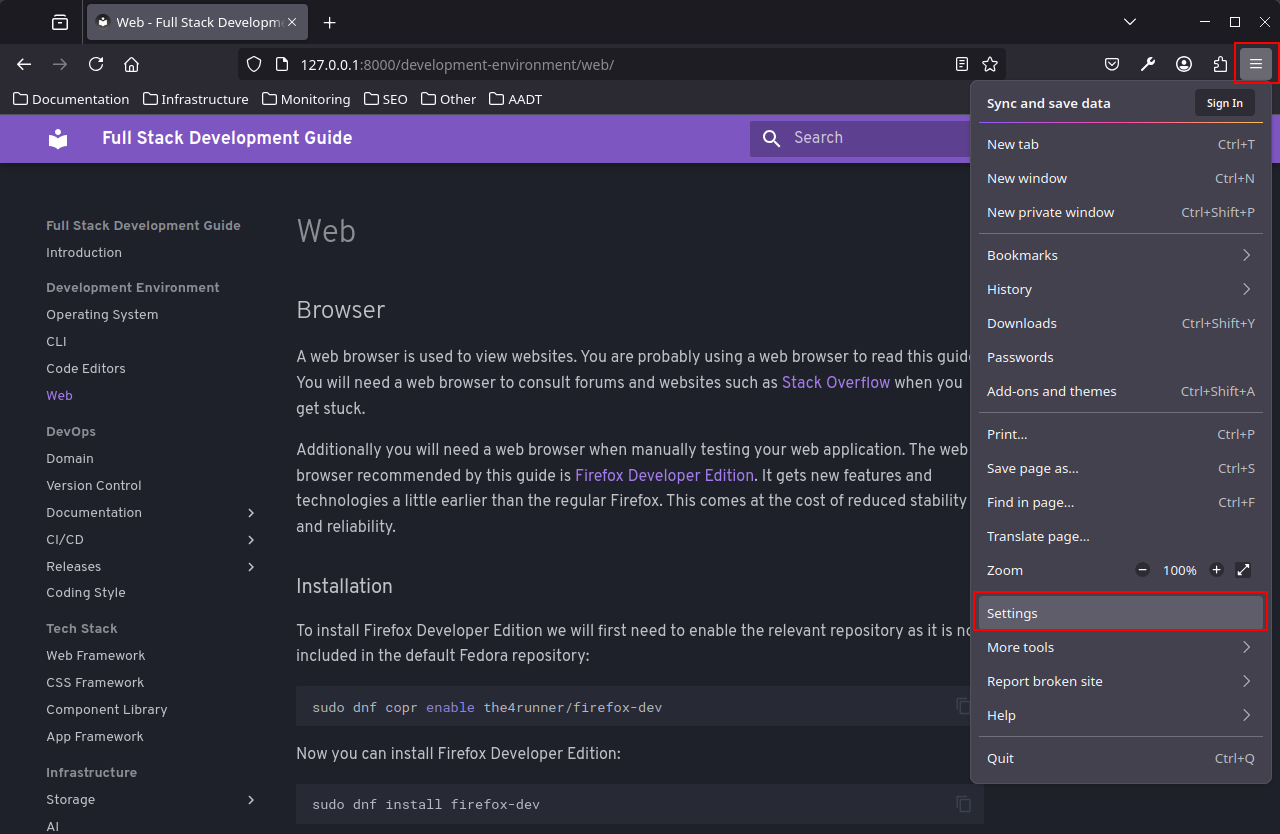Go forward arrow in navigation bar
Screen dimensions: 1280x834
point(60,64)
